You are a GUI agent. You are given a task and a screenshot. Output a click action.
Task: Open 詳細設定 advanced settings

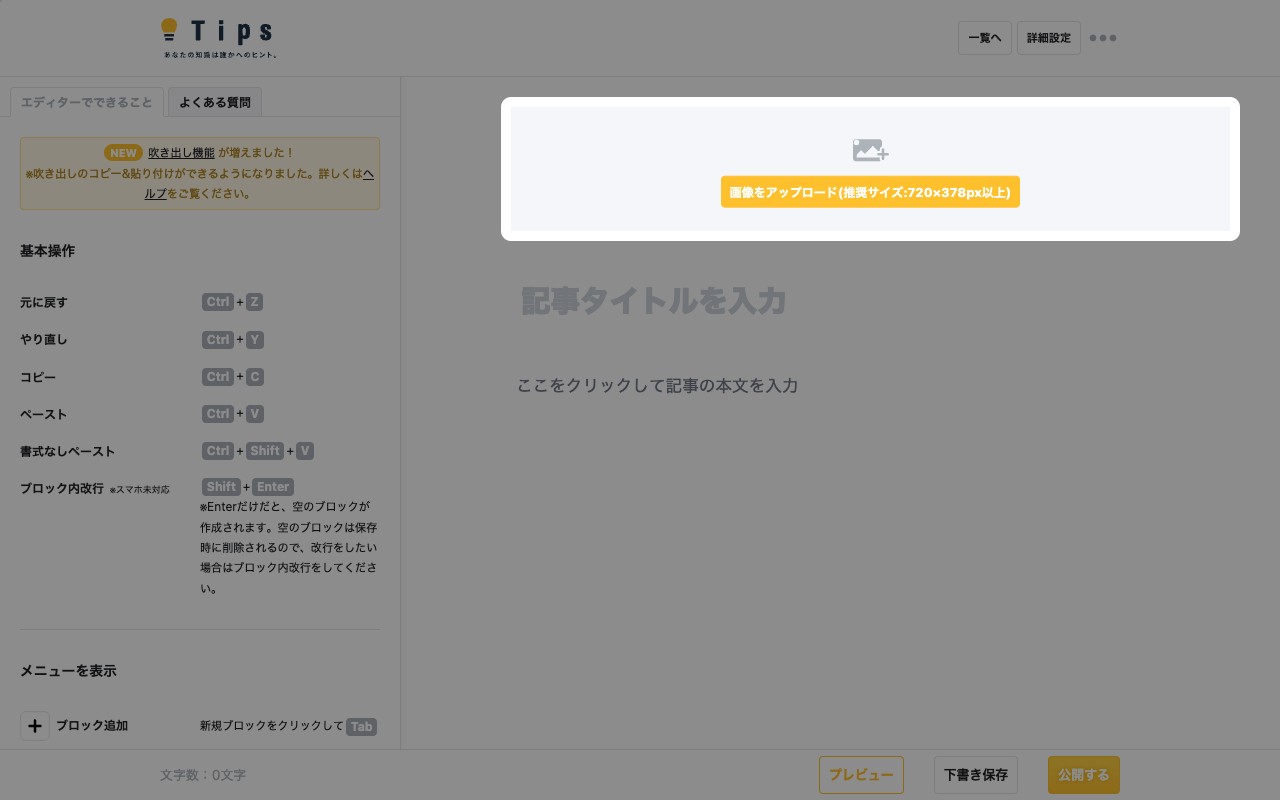coord(1049,38)
